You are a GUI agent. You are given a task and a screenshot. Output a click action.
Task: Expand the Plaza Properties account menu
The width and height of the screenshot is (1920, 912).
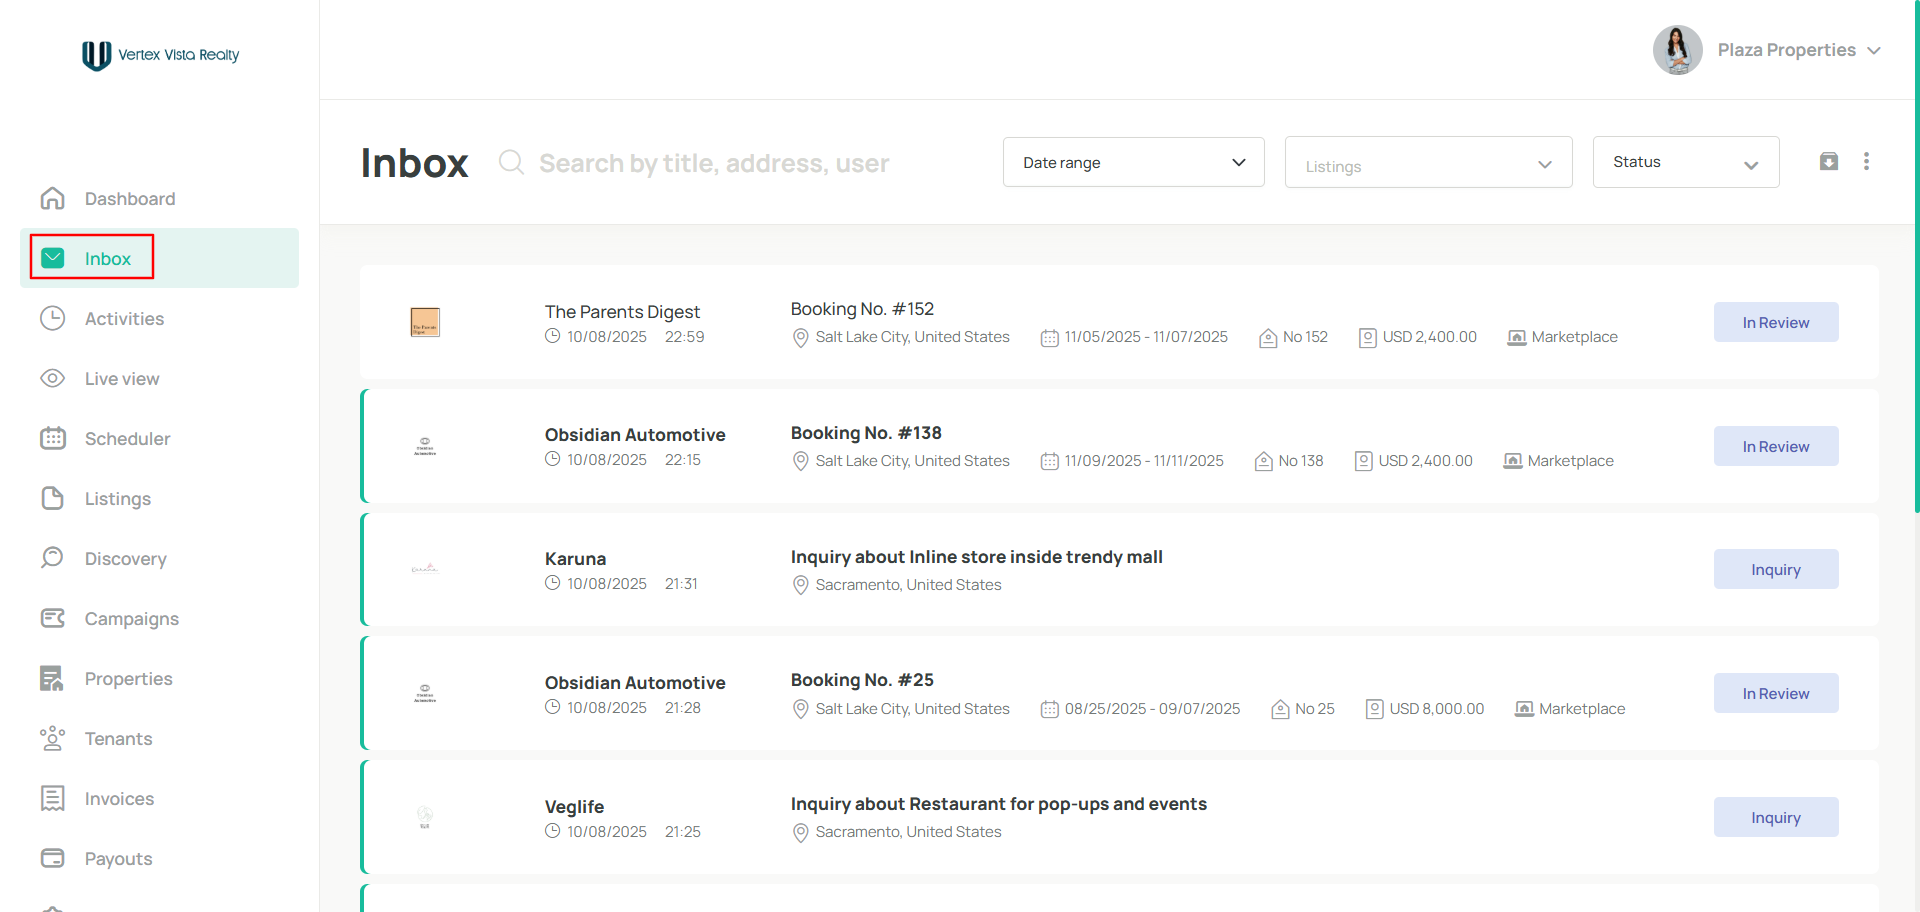pos(1799,50)
